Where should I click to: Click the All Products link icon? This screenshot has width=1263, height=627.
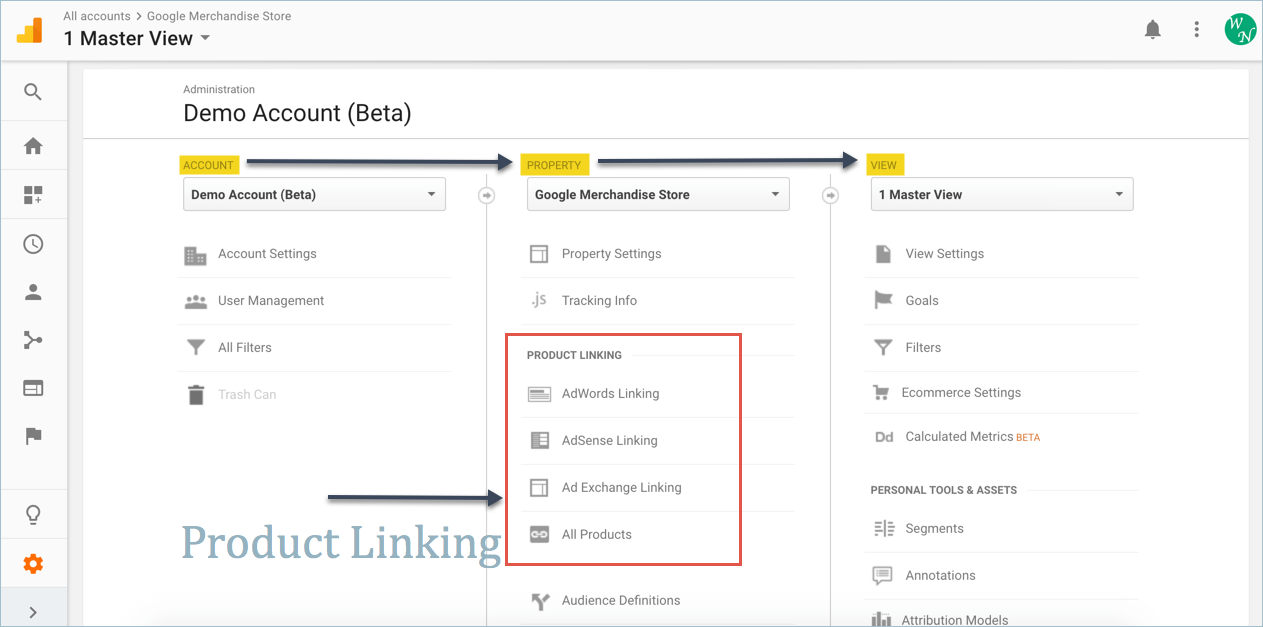click(x=539, y=534)
